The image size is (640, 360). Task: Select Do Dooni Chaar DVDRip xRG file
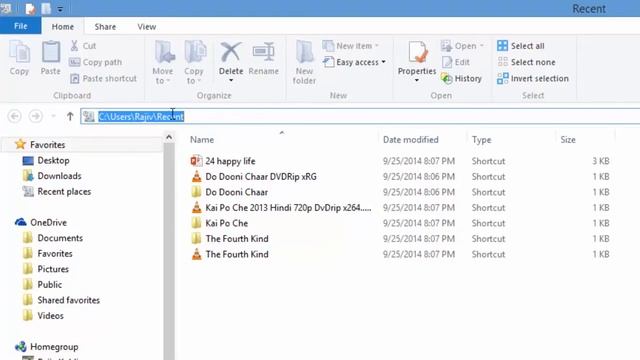(253, 176)
